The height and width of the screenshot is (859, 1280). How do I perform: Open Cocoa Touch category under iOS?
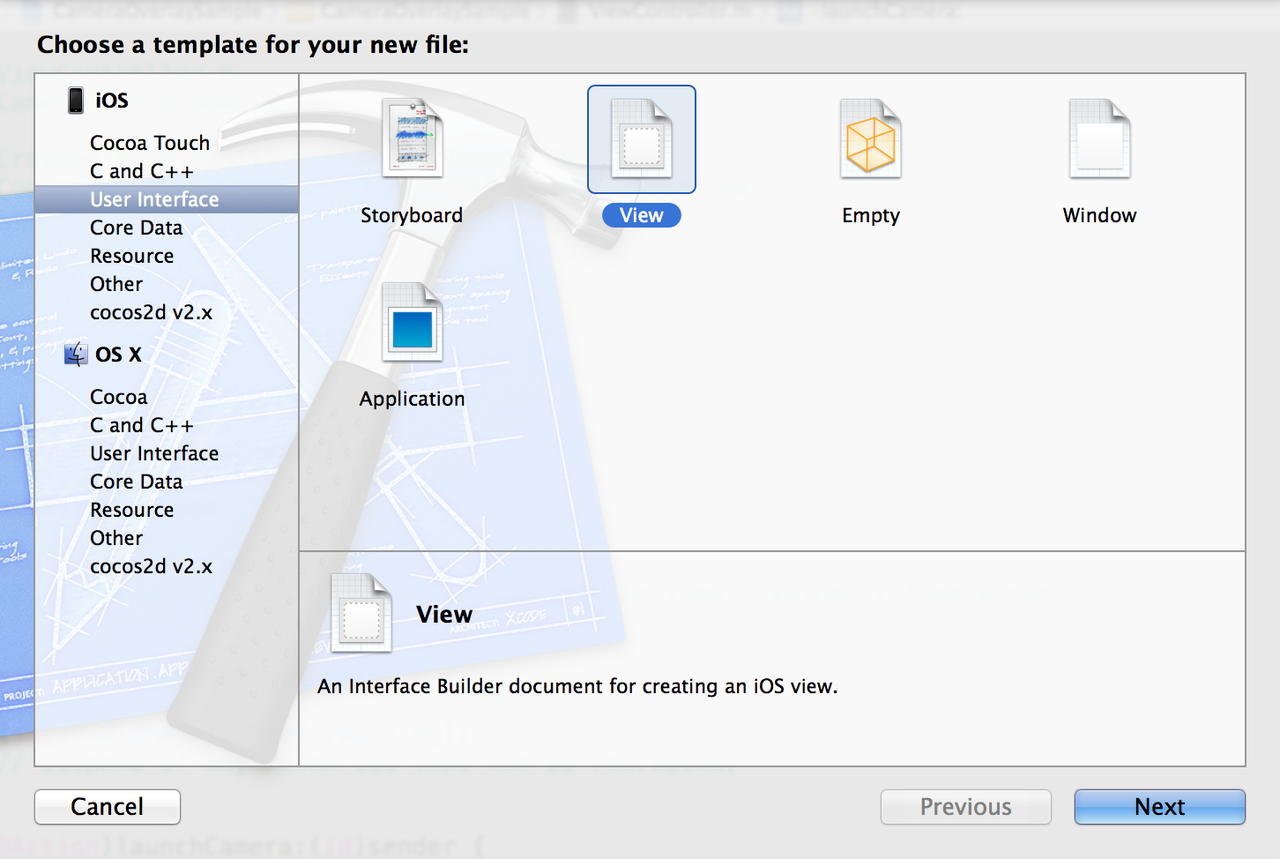point(150,143)
